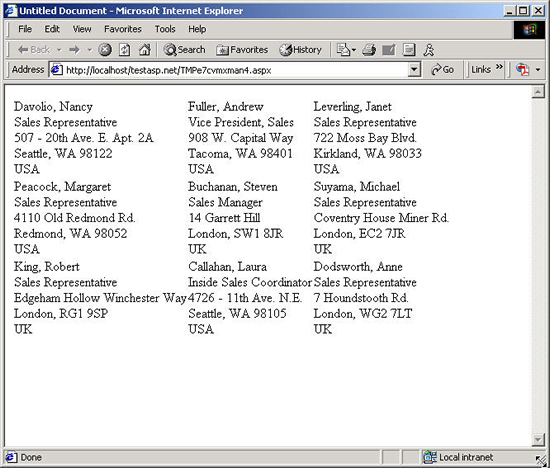Click the Mail icon in toolbar
550x468 pixels.
click(x=343, y=50)
